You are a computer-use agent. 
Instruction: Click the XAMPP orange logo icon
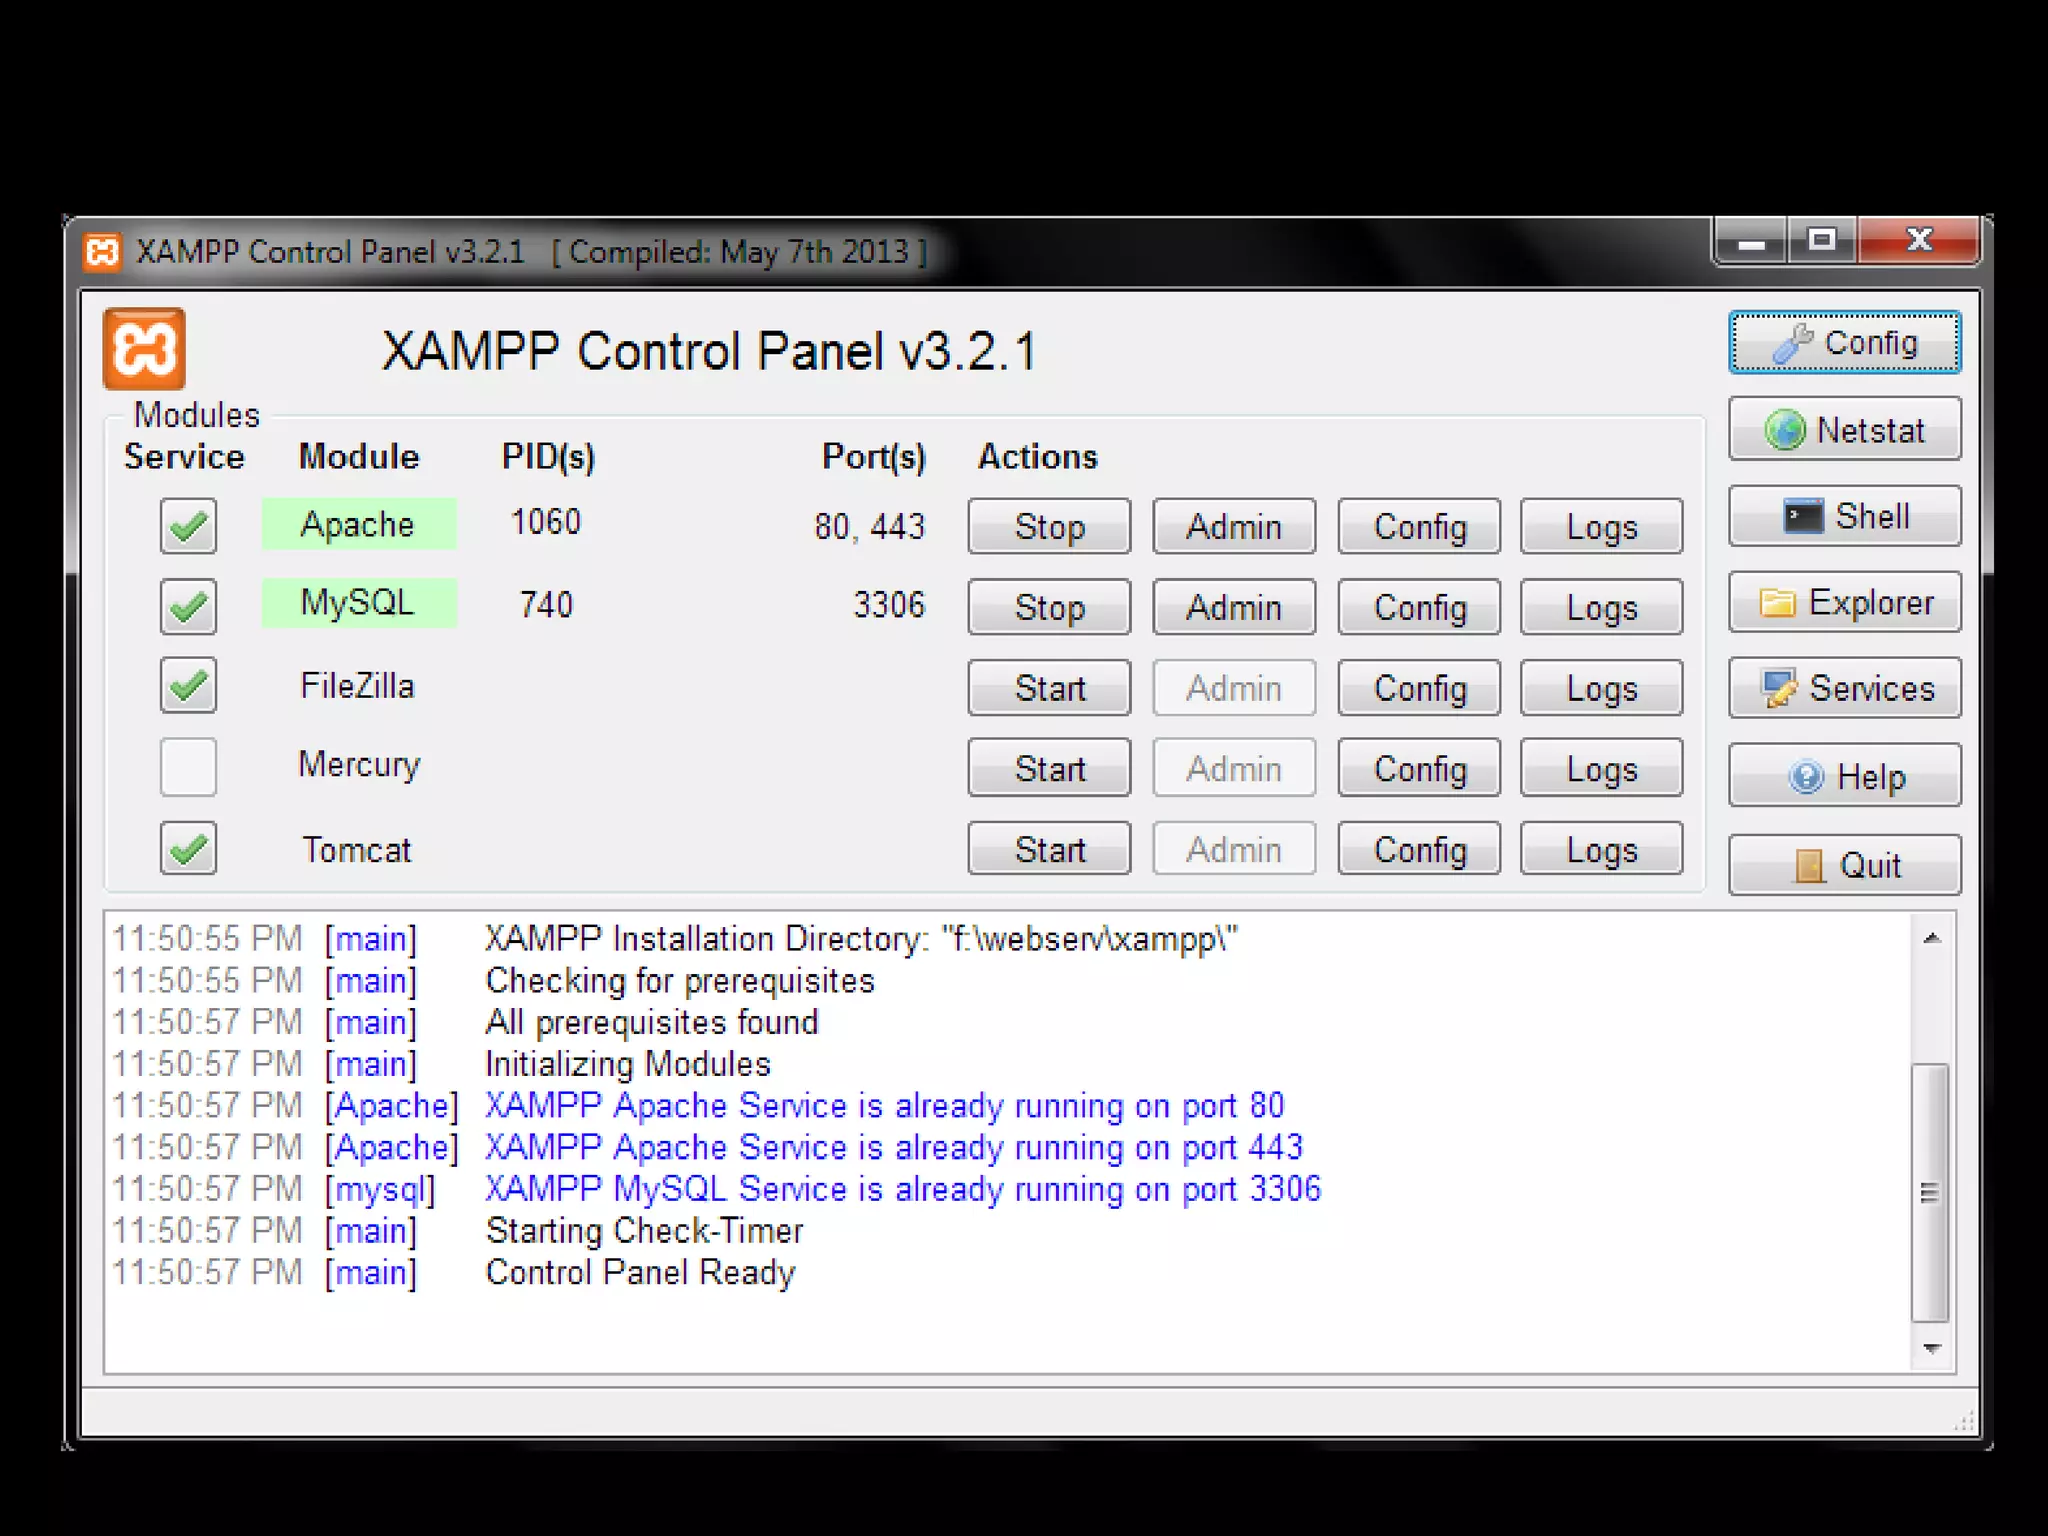point(144,348)
